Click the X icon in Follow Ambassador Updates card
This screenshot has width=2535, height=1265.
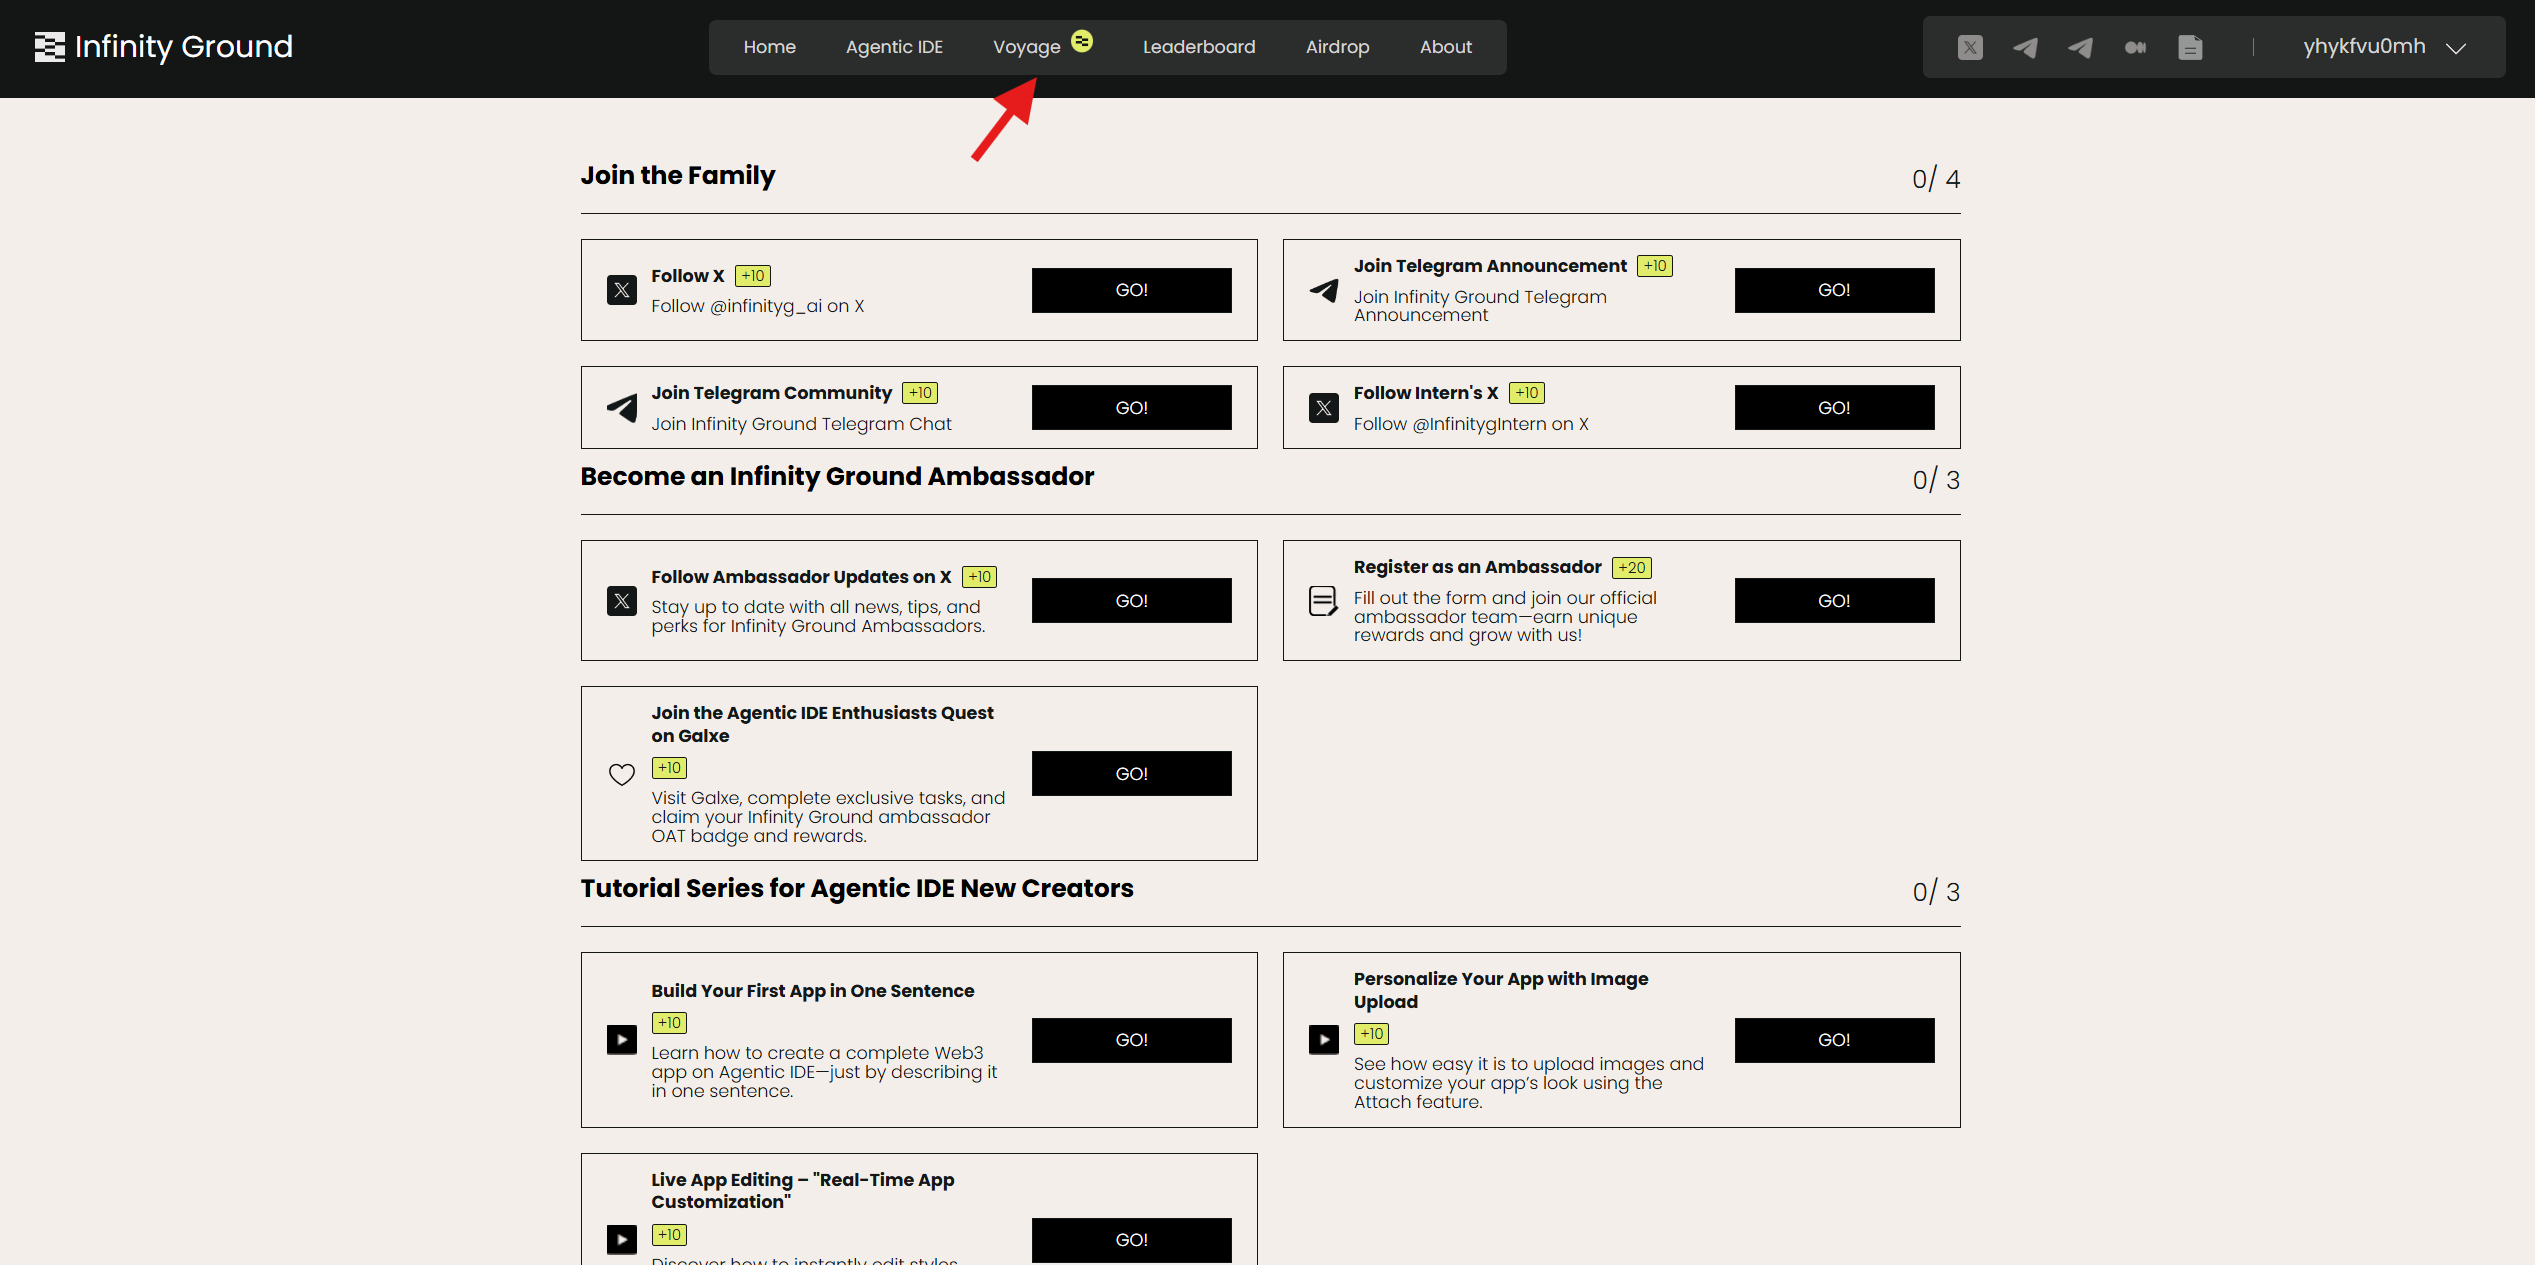622,600
